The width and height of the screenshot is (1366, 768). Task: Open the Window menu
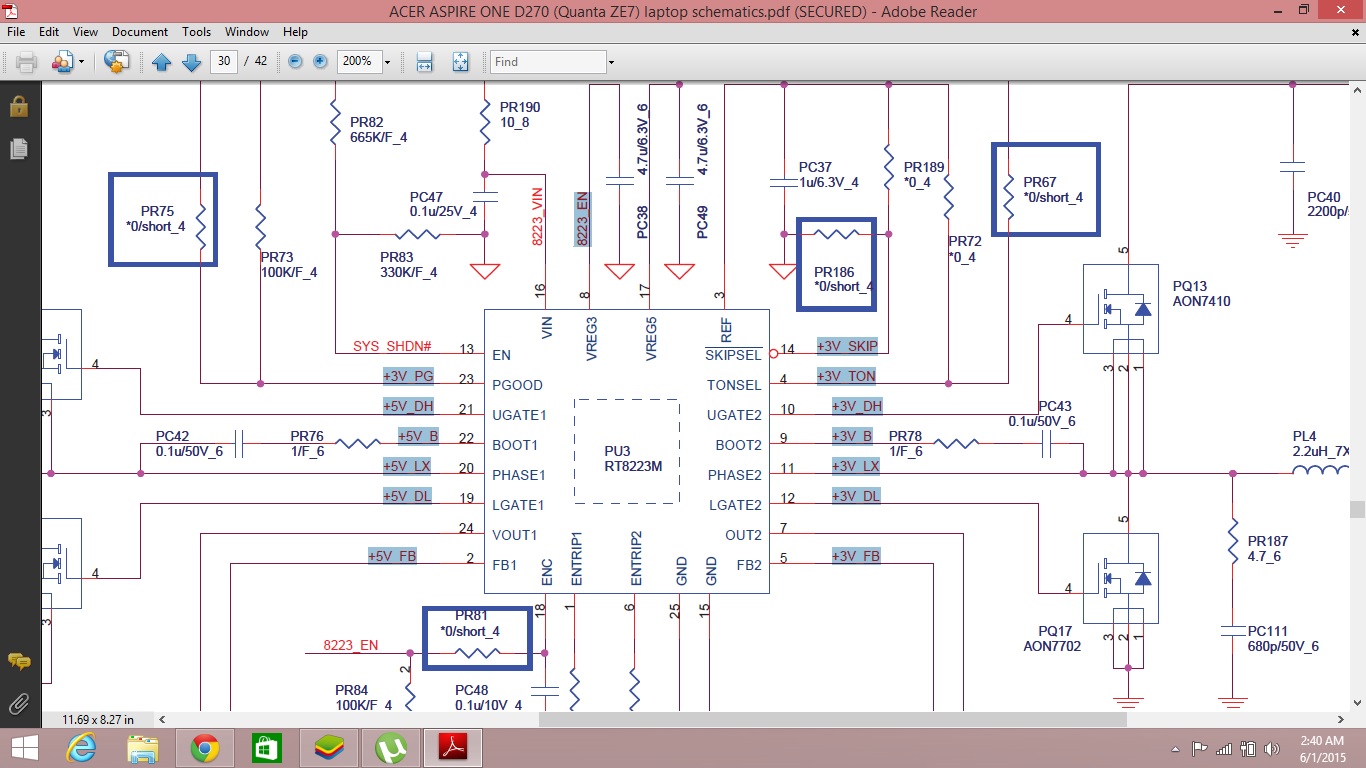246,32
